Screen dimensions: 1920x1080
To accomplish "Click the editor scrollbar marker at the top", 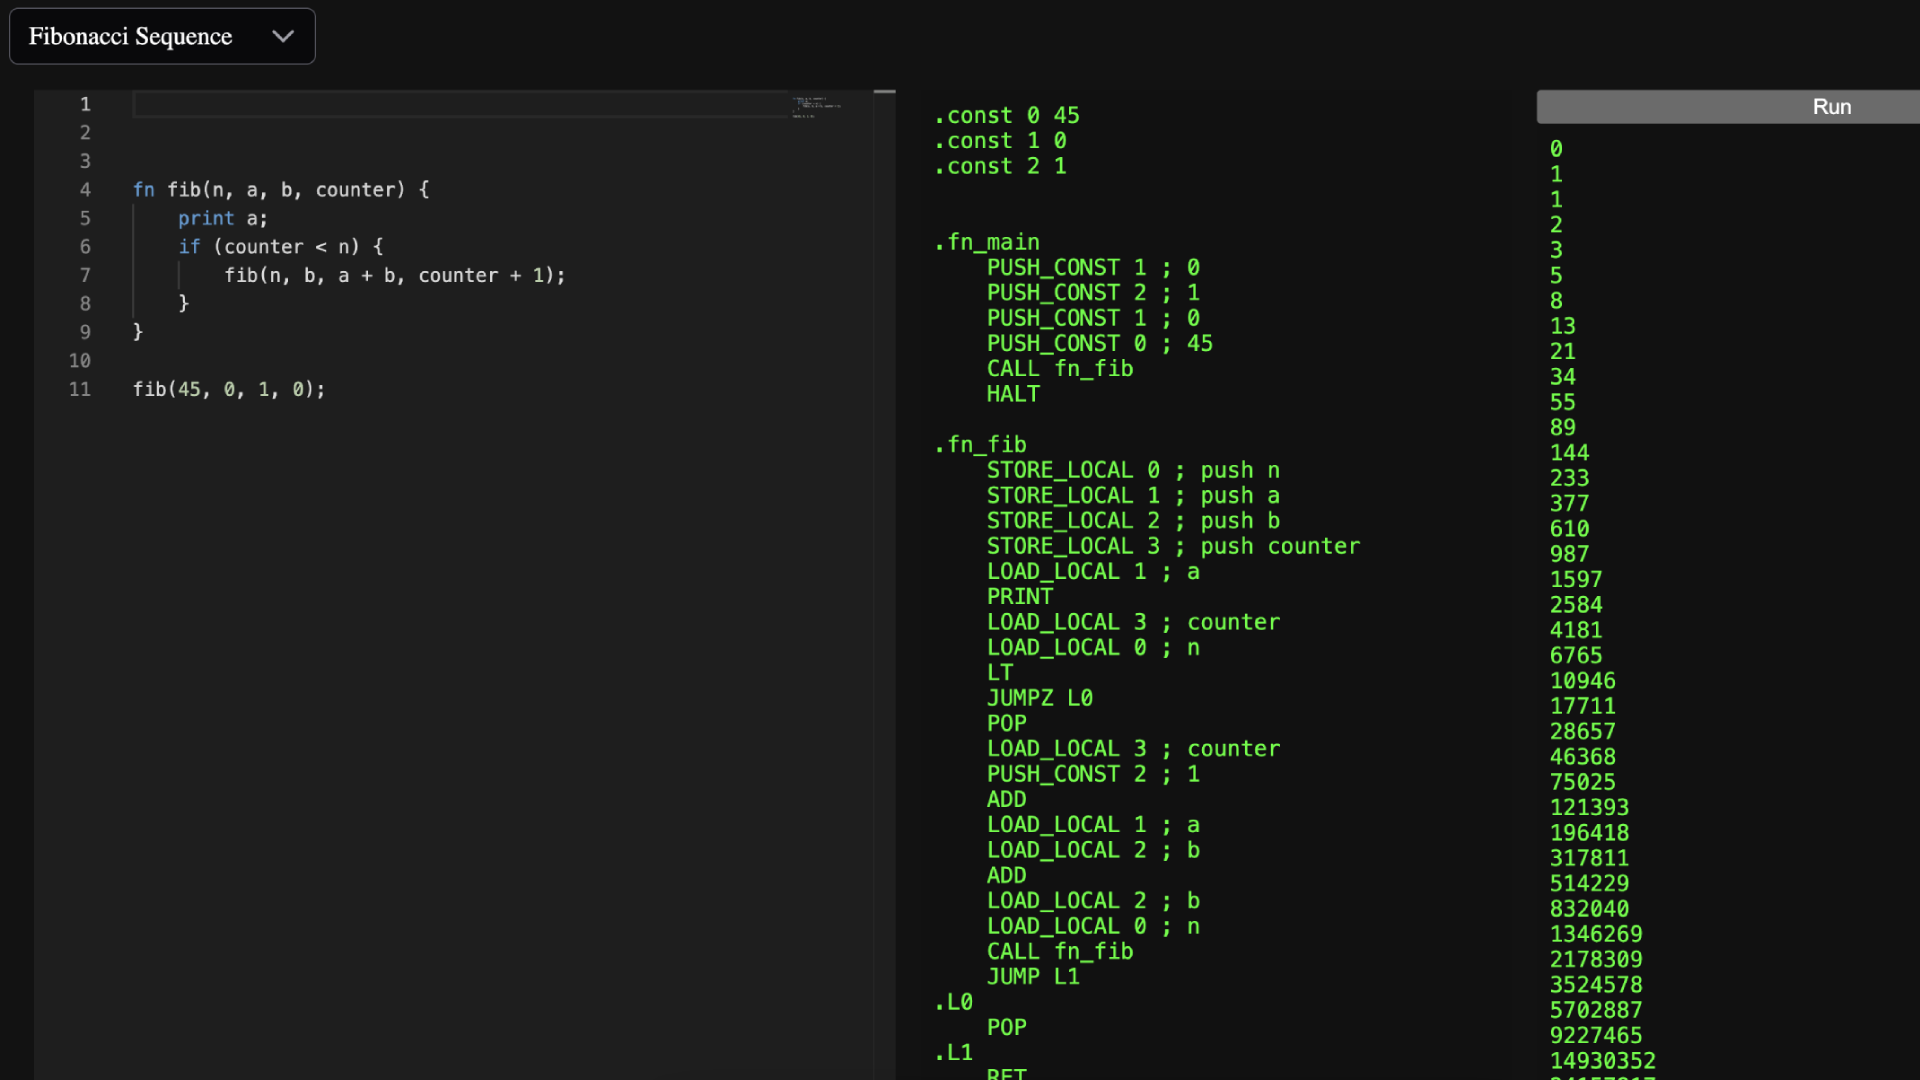I will (x=884, y=92).
